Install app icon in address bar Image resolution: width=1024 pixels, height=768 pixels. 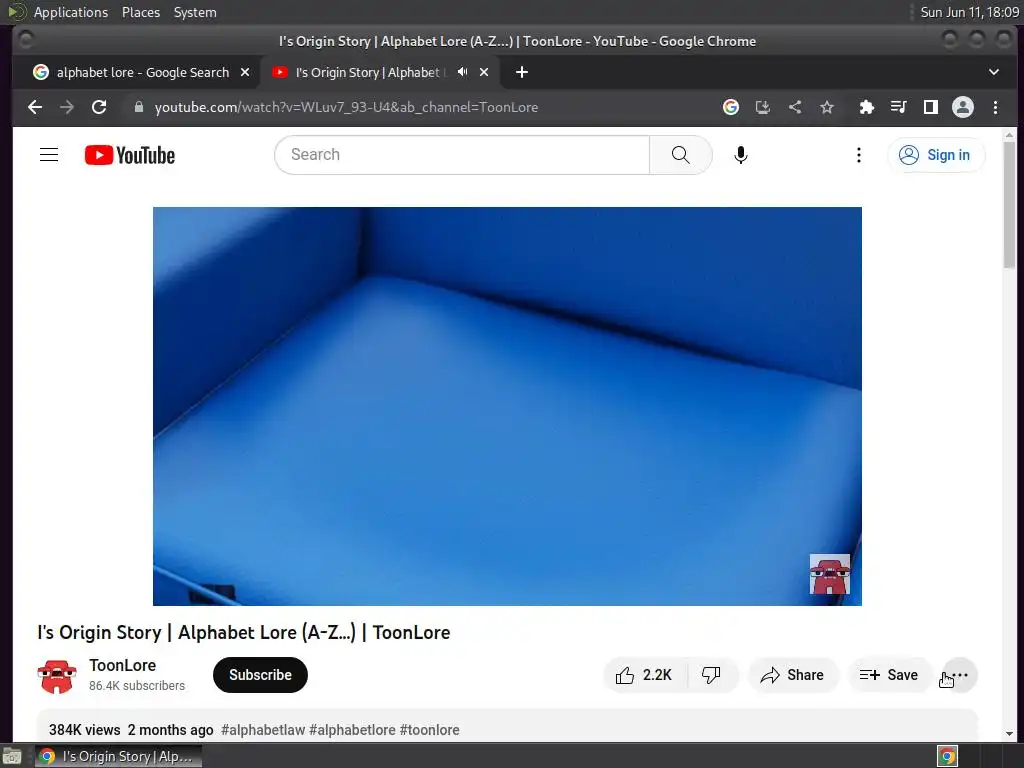(x=763, y=107)
